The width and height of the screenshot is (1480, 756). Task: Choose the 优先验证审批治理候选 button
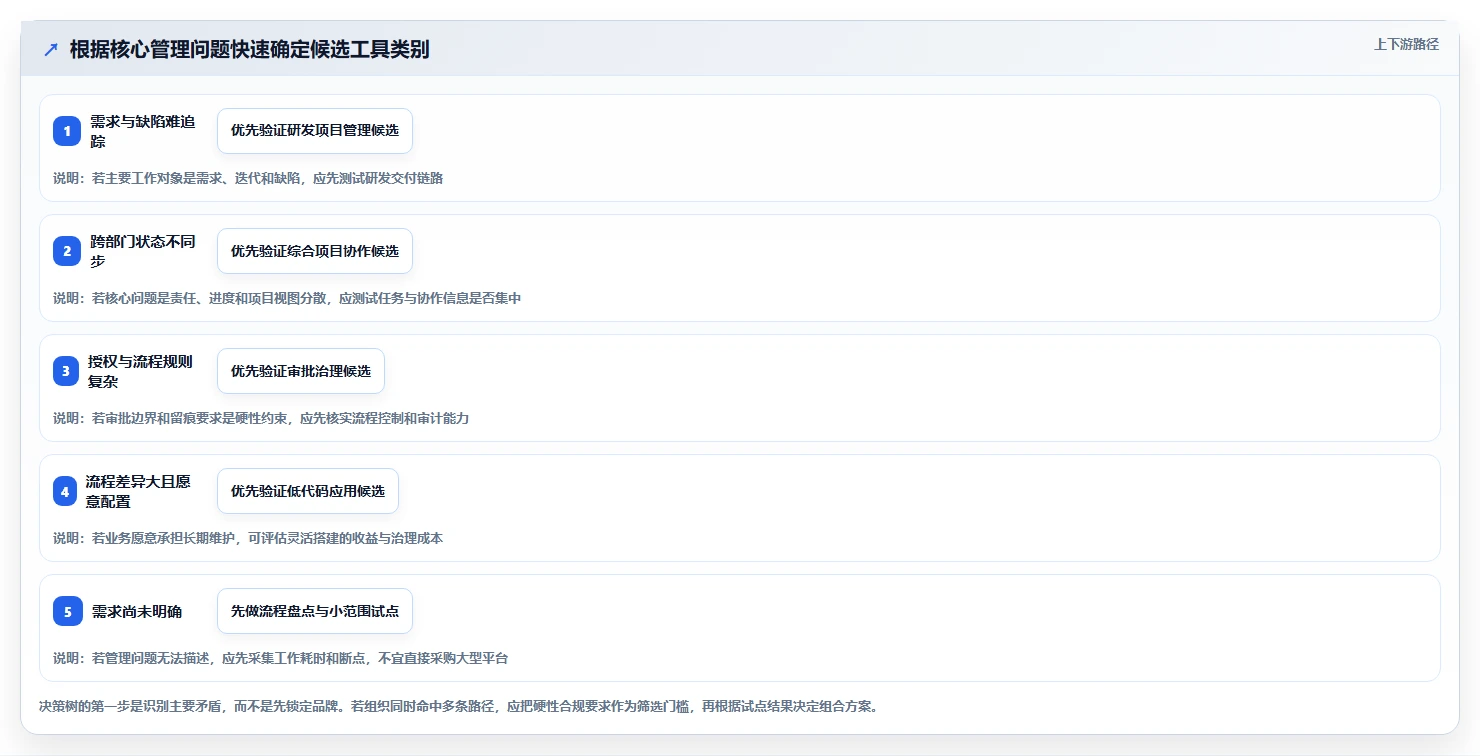pos(301,371)
